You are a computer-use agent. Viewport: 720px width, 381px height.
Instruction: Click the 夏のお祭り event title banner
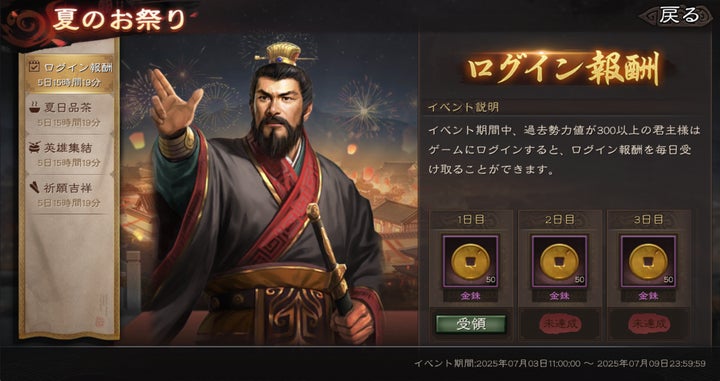[x=119, y=19]
